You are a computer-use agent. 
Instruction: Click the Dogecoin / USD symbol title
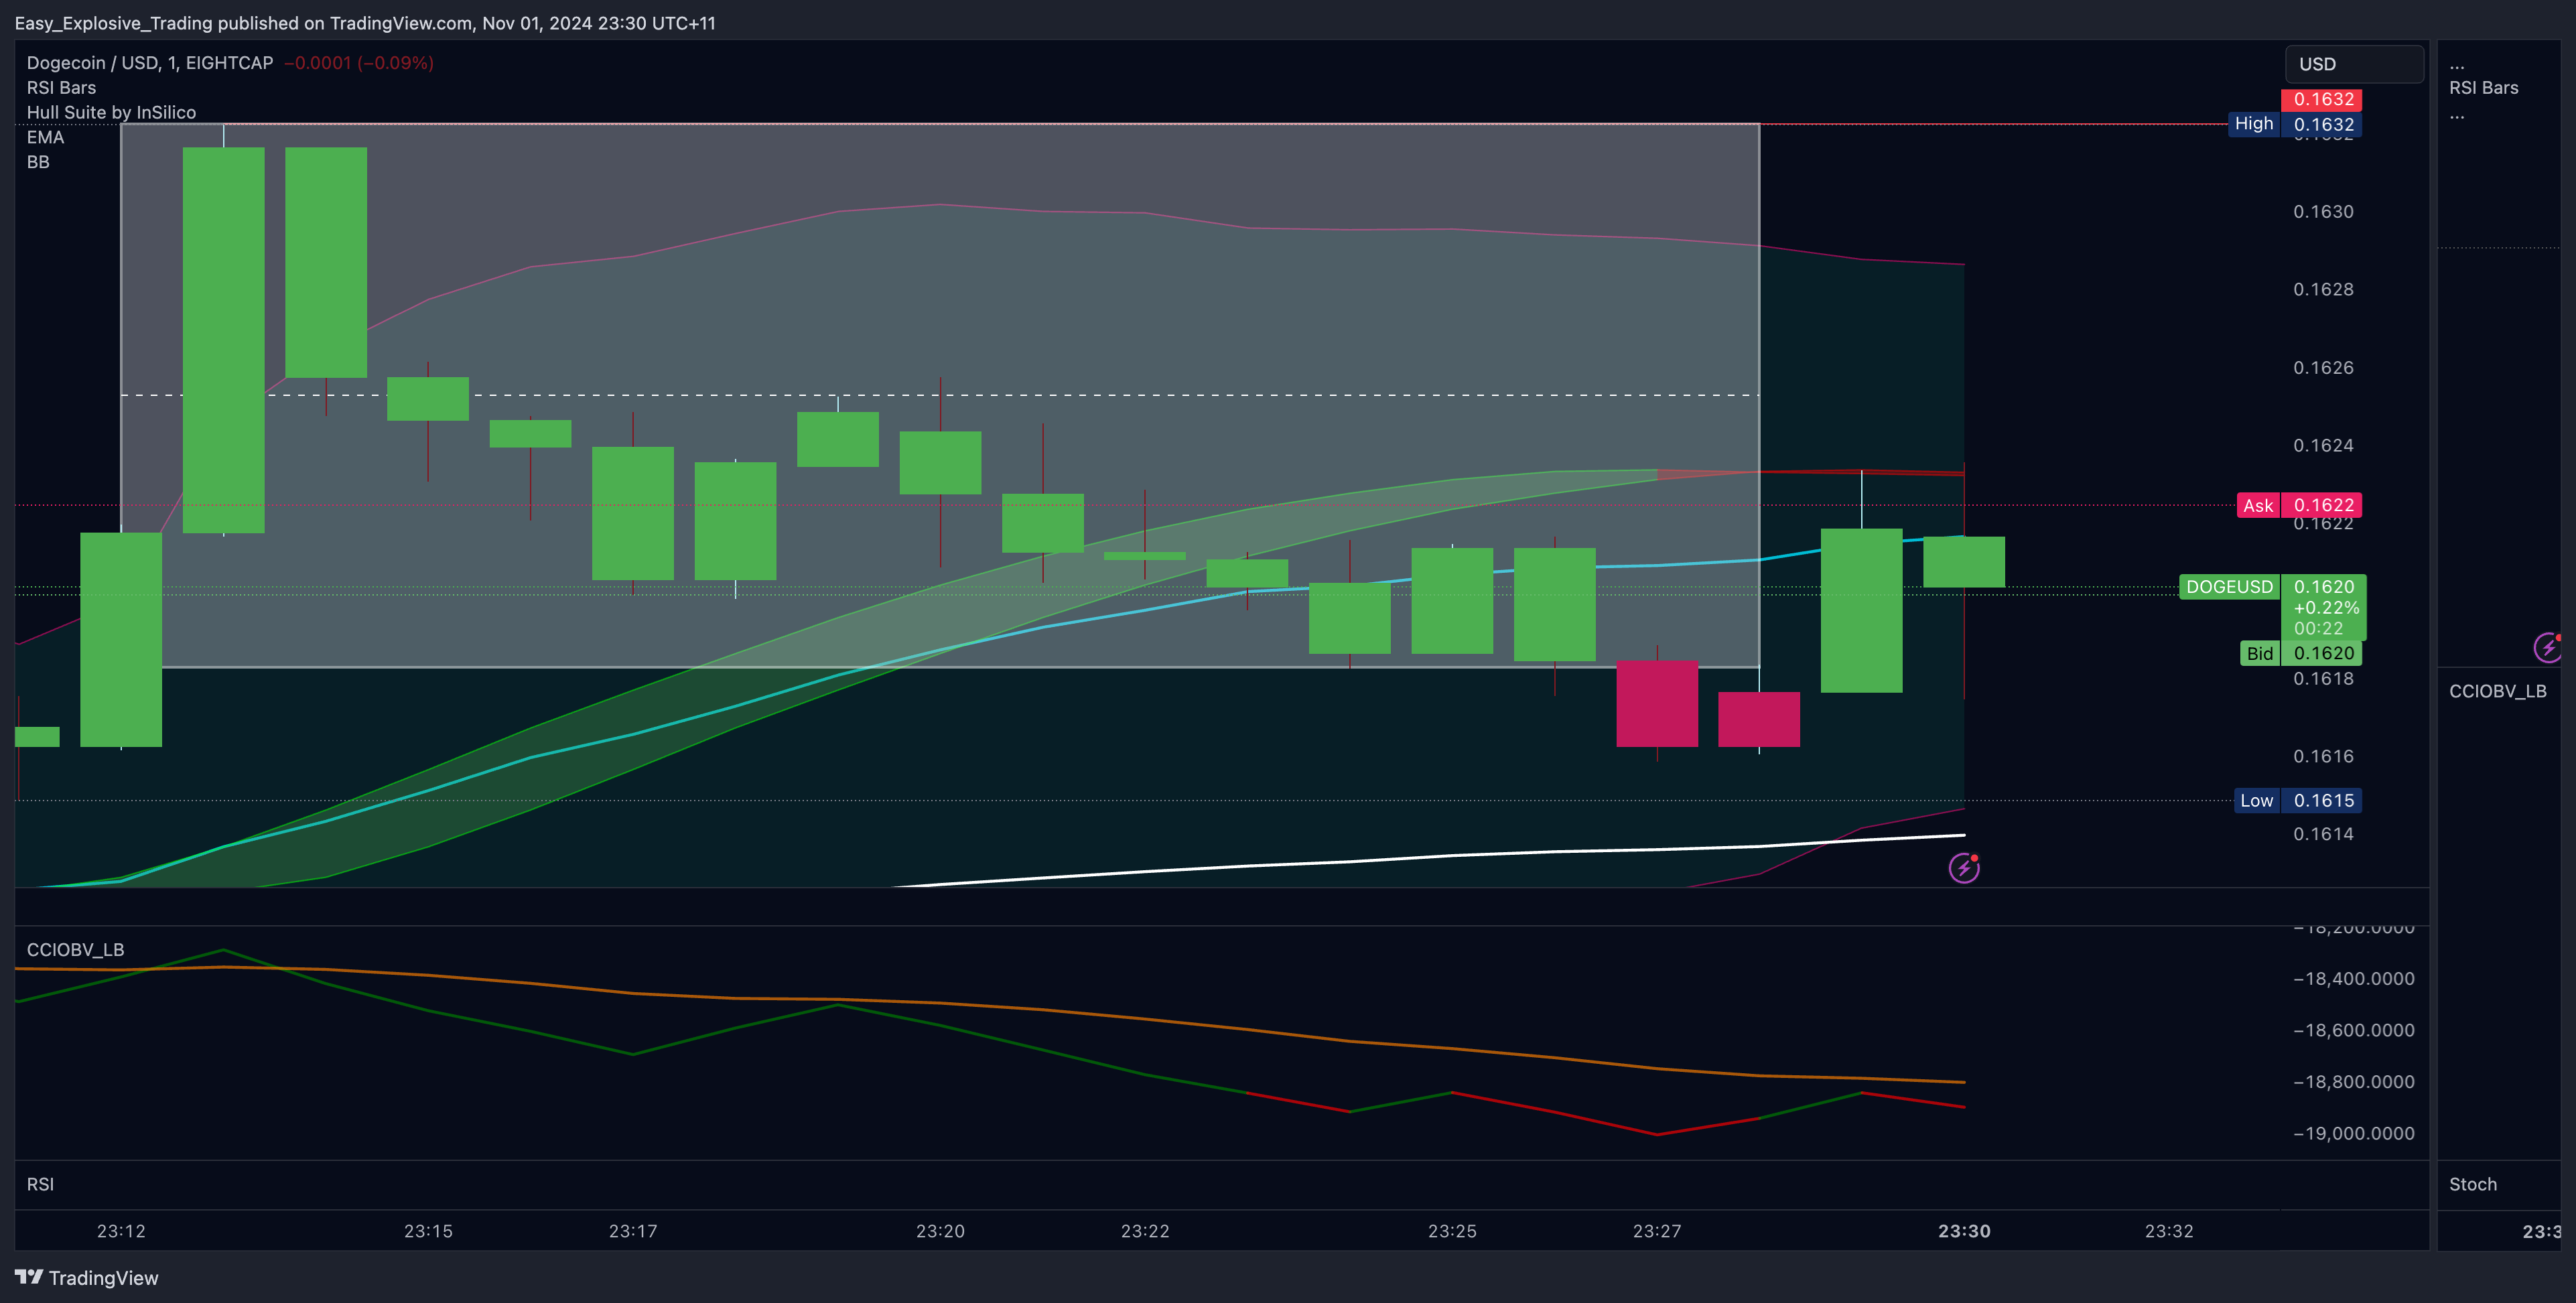click(x=150, y=63)
